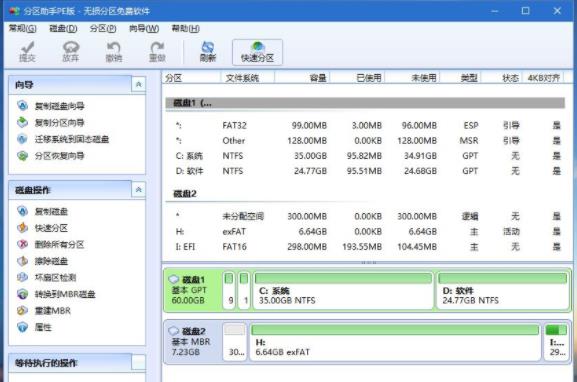
Task: Select 删除所有分区 in disk operations
Action: 51,244
